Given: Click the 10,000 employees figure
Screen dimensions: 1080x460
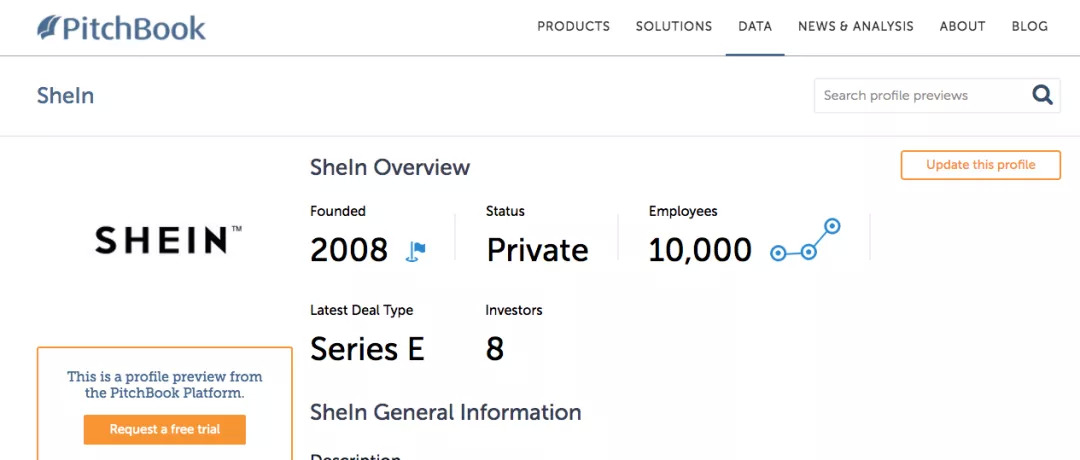Looking at the screenshot, I should [700, 250].
